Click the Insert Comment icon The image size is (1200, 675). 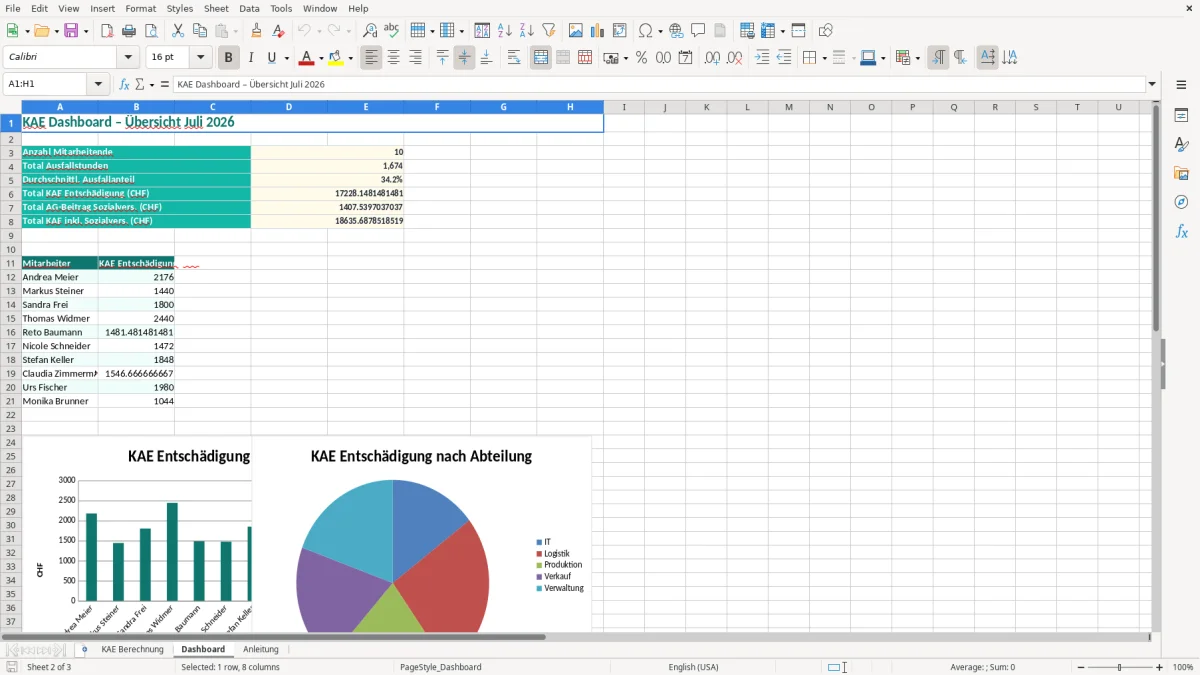(x=698, y=31)
